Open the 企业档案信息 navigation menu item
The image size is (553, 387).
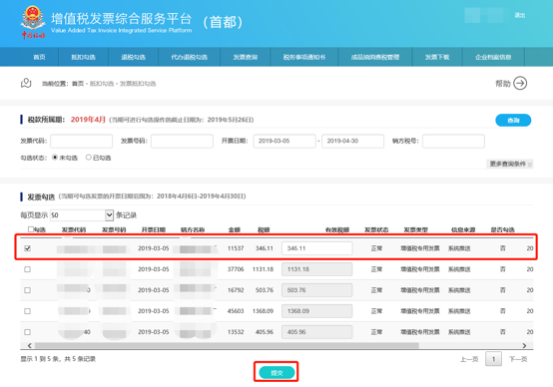pyautogui.click(x=493, y=57)
